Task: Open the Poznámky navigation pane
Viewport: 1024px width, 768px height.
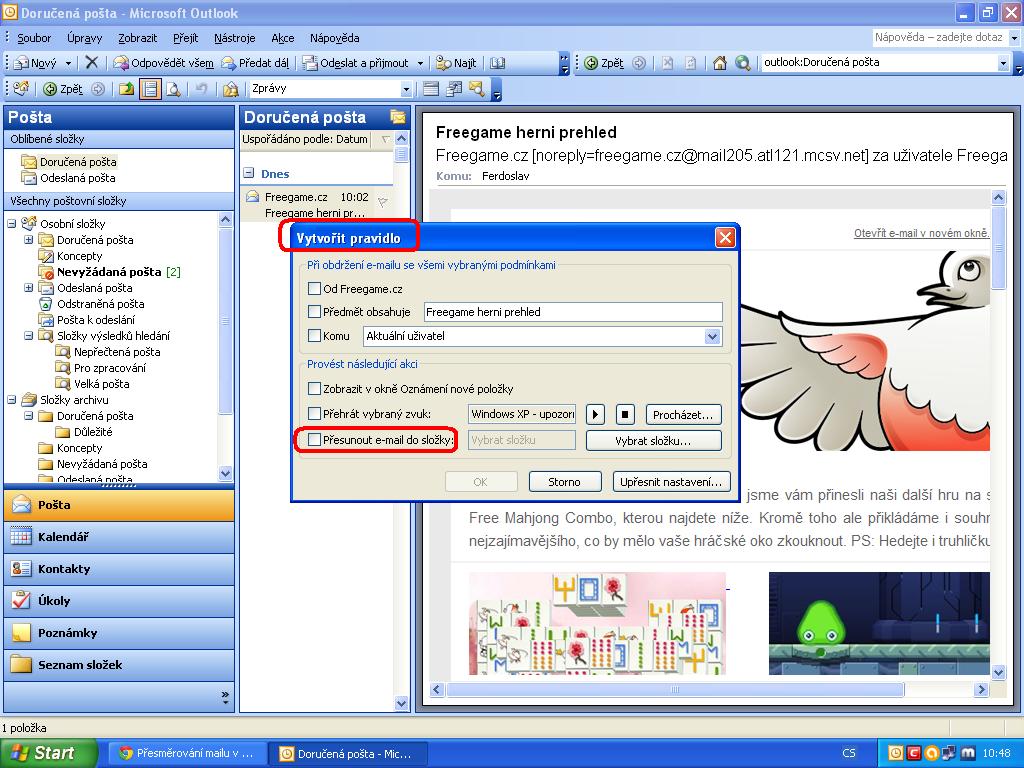Action: tap(119, 633)
